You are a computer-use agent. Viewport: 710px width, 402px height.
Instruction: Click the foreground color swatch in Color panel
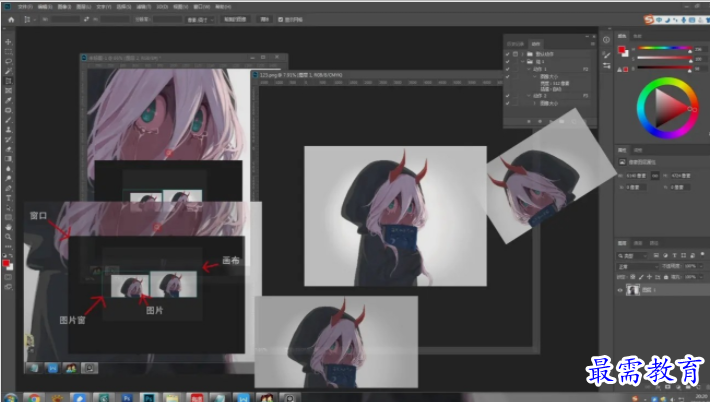click(621, 49)
